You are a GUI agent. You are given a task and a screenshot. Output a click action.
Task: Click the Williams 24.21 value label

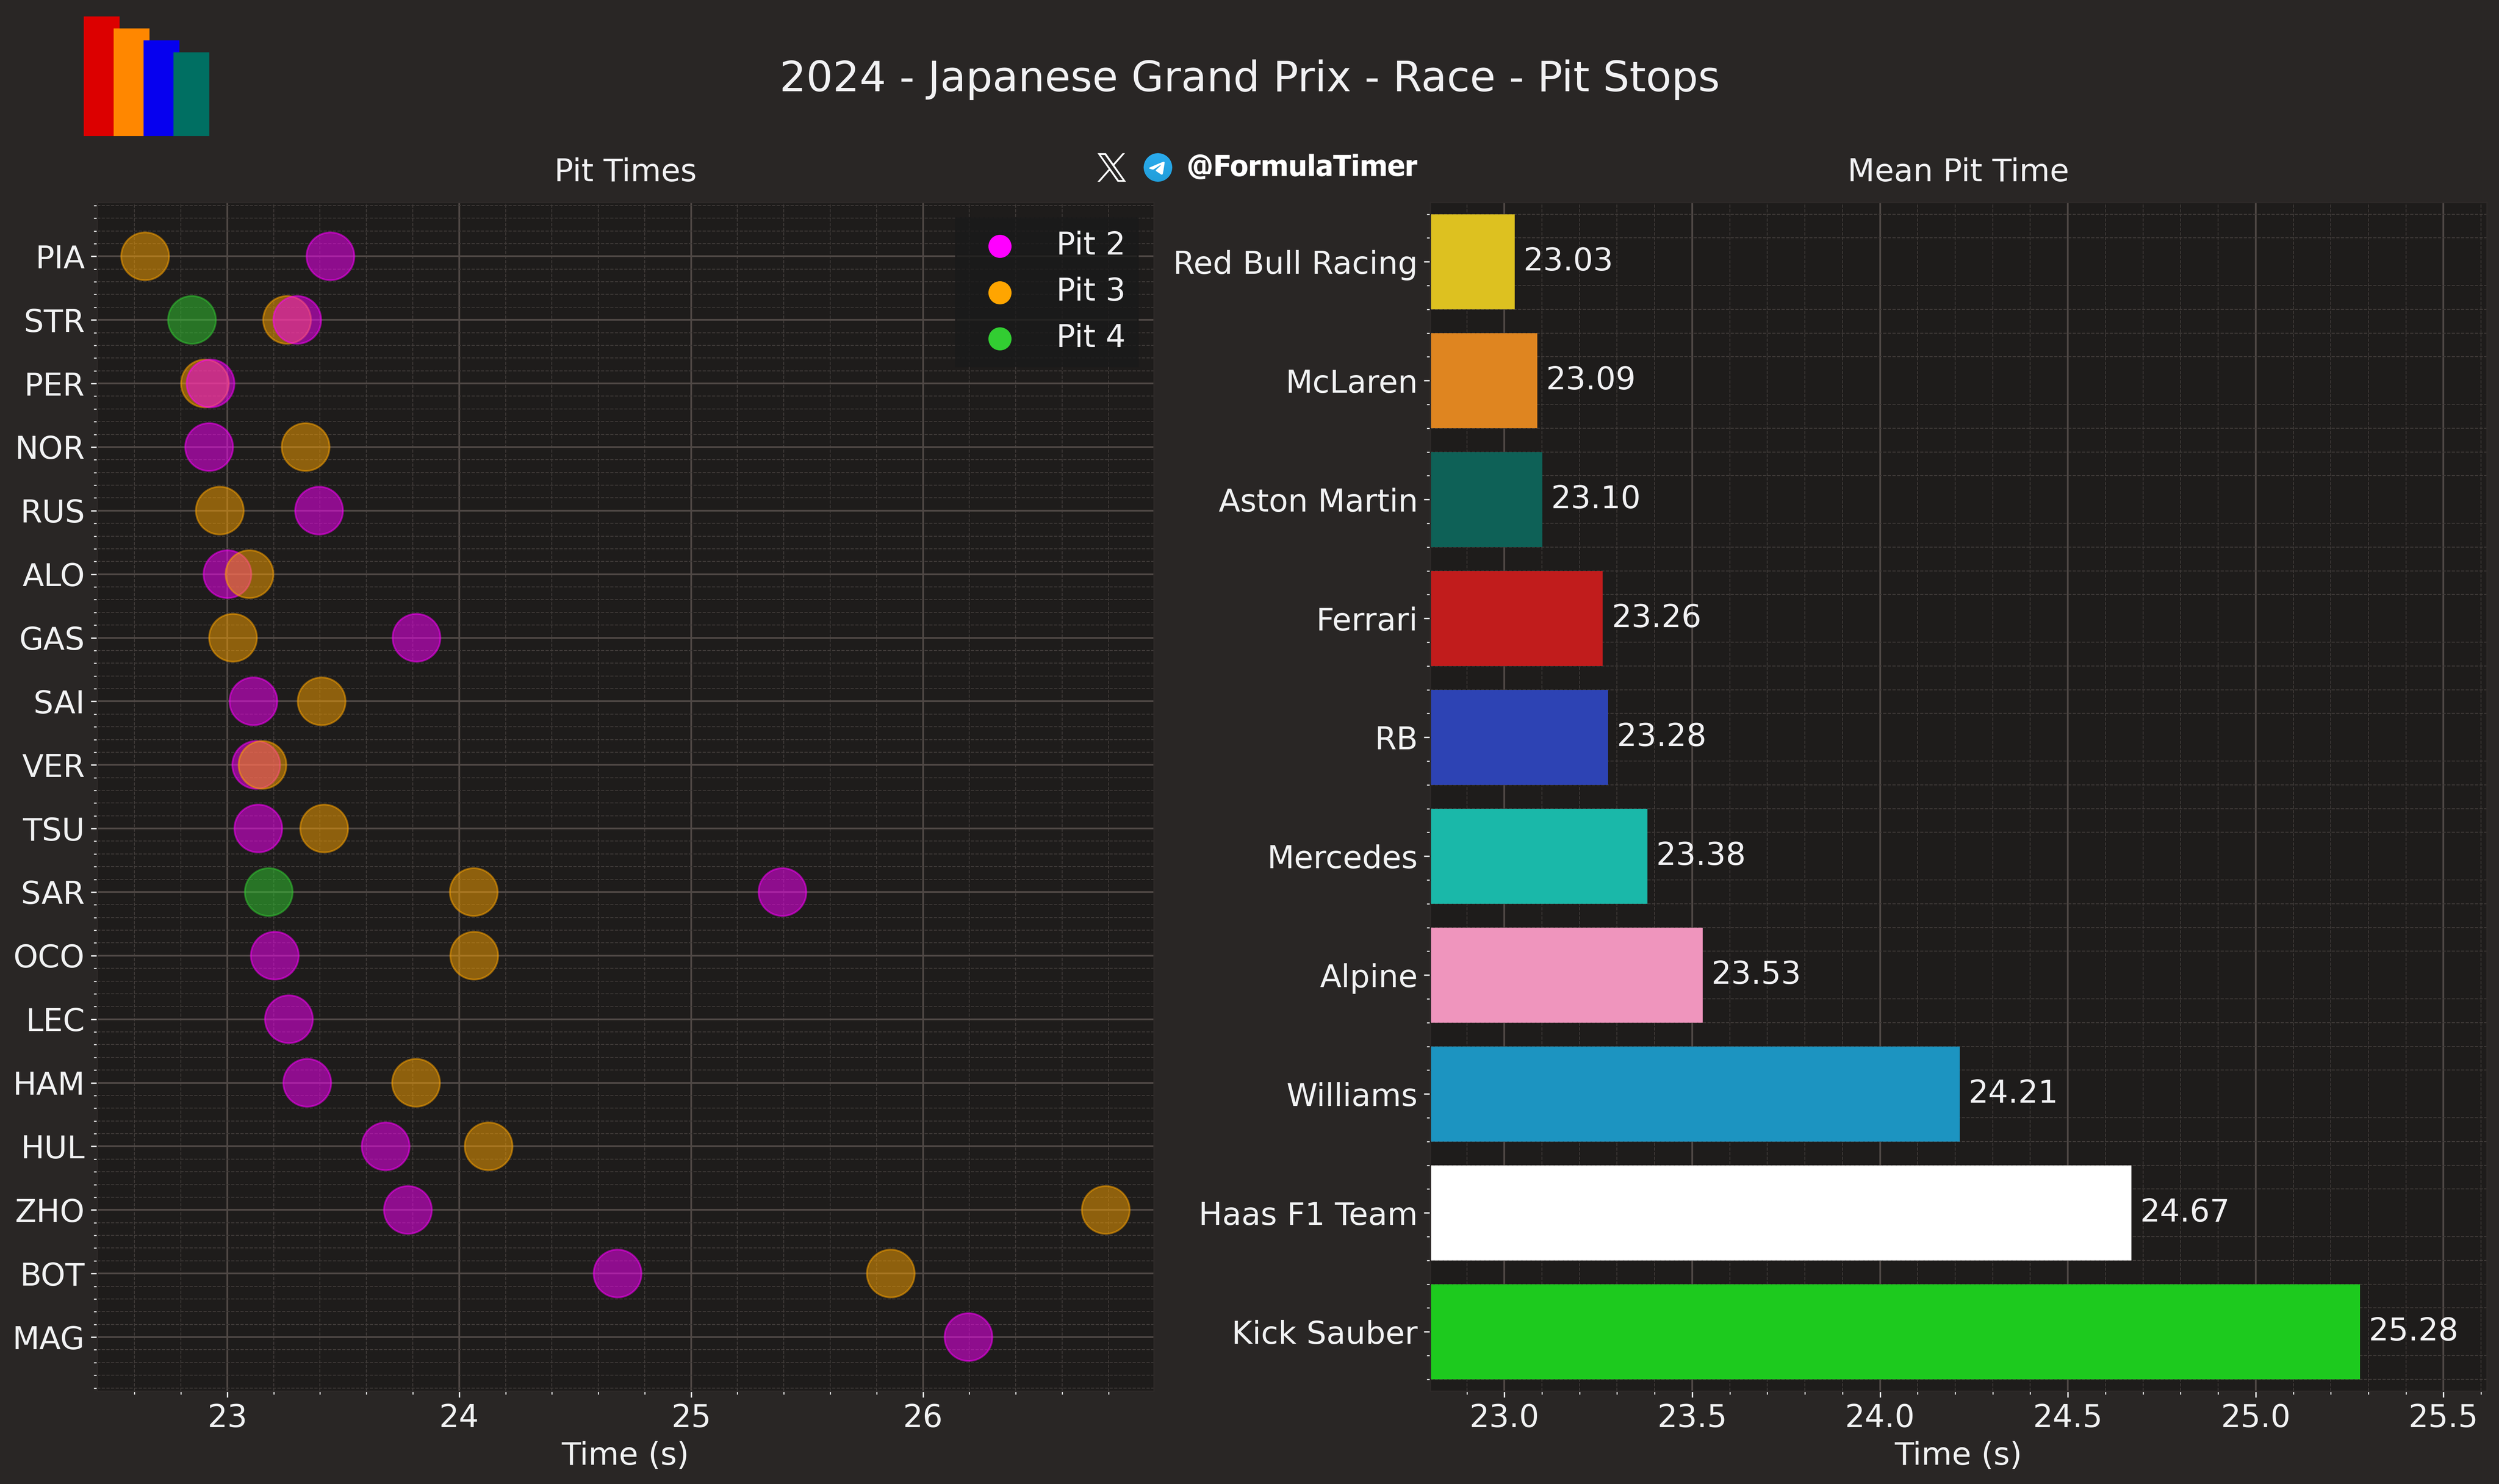pyautogui.click(x=2013, y=1092)
